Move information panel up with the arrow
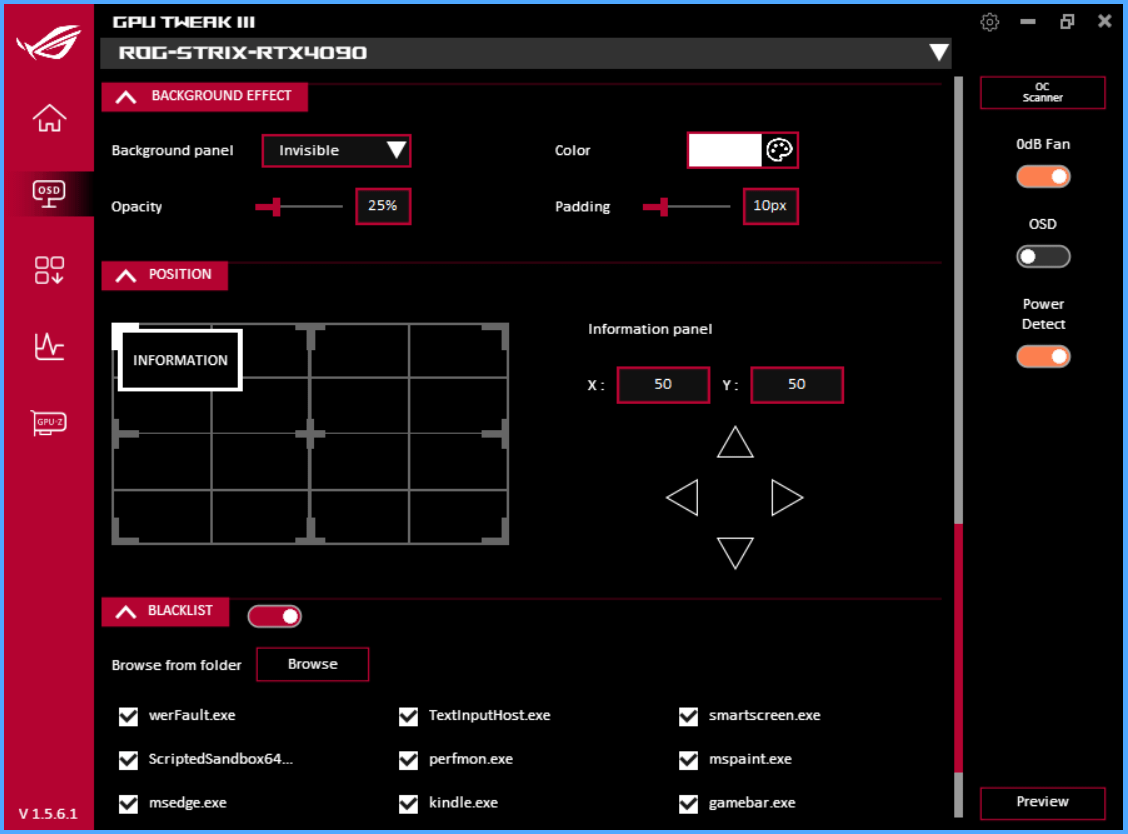The image size is (1128, 834). click(x=735, y=442)
